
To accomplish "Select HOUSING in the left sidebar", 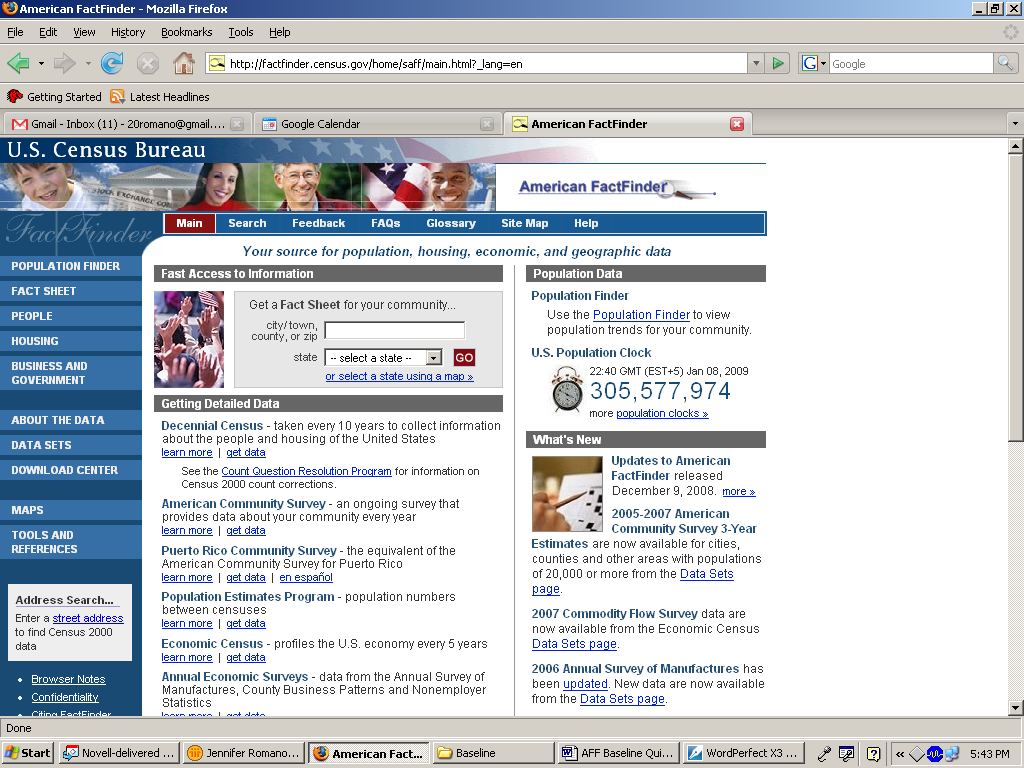I will [71, 341].
